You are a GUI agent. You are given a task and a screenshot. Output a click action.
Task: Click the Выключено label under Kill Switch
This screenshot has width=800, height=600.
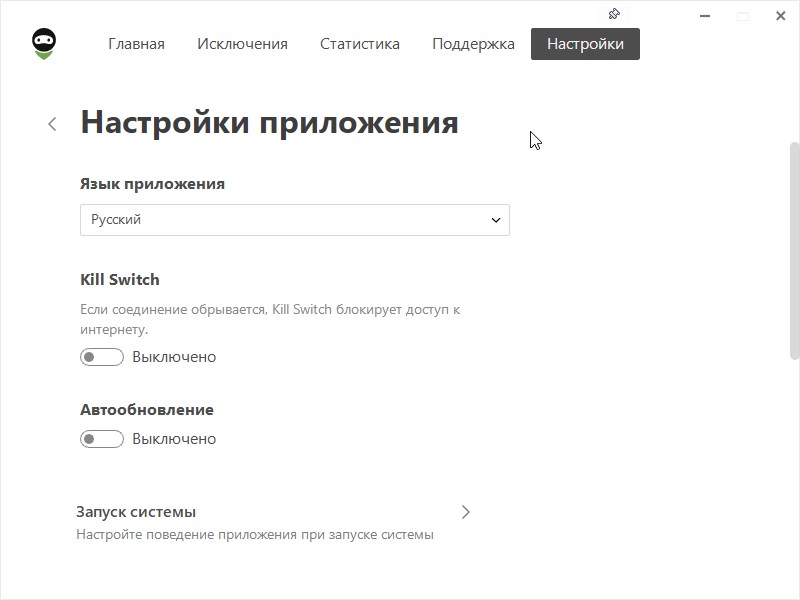click(x=174, y=357)
